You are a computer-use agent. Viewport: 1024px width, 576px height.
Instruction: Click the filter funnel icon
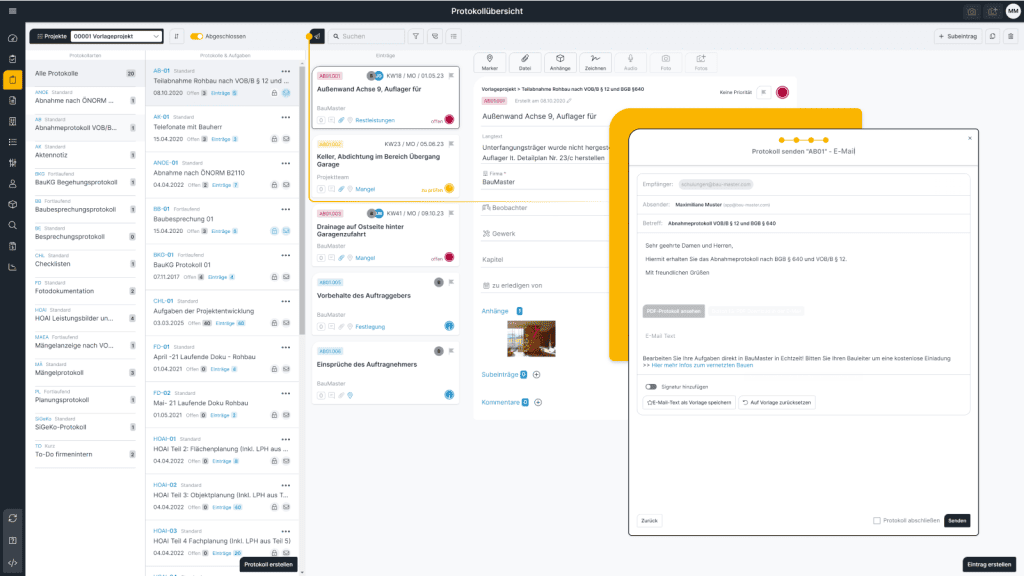click(415, 36)
